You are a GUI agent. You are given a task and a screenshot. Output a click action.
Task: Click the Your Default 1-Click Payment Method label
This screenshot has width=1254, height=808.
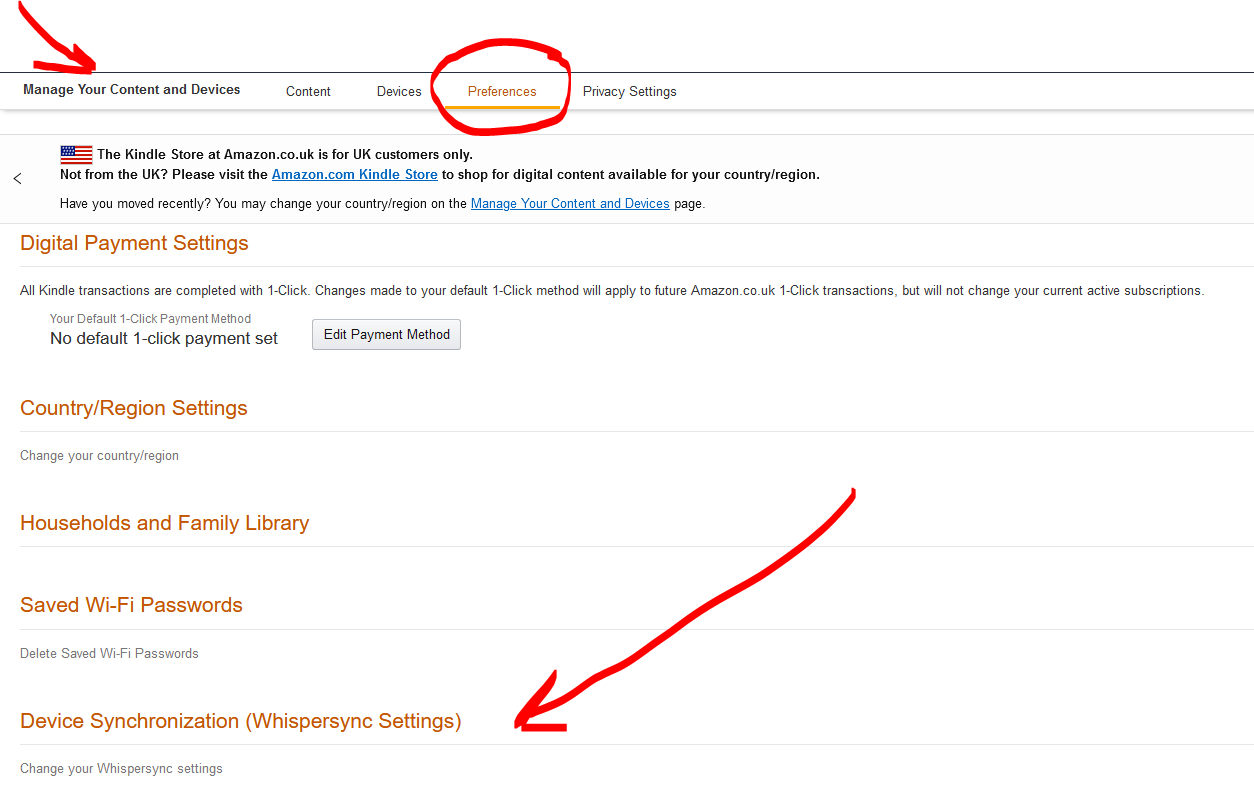(150, 319)
